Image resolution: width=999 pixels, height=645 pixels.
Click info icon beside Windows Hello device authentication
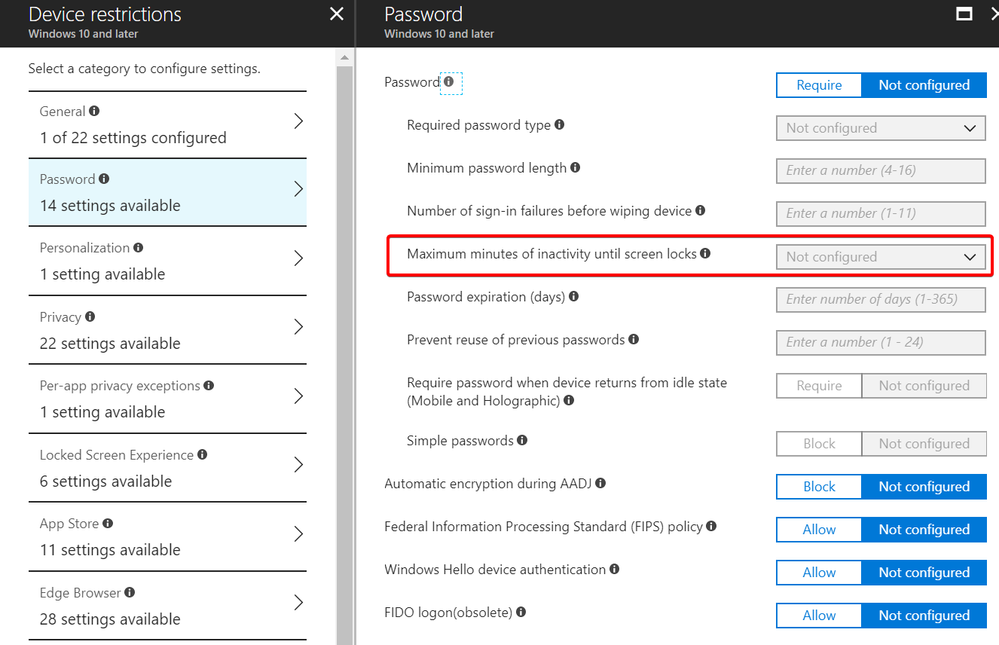tap(614, 569)
